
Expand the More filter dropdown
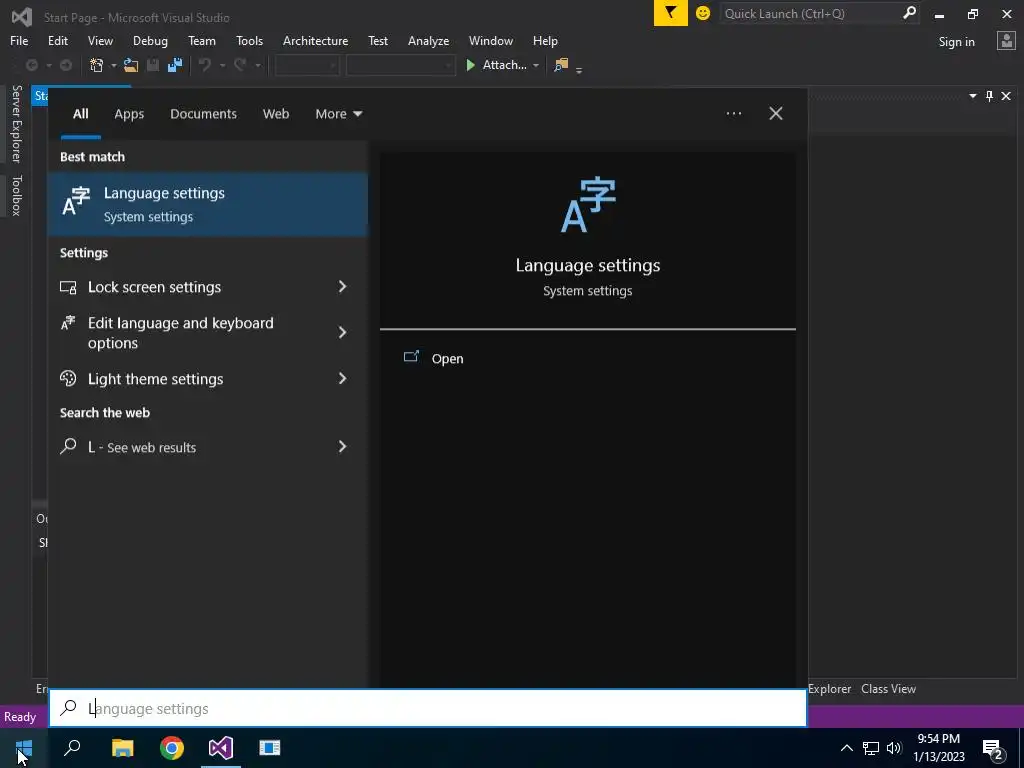click(338, 114)
